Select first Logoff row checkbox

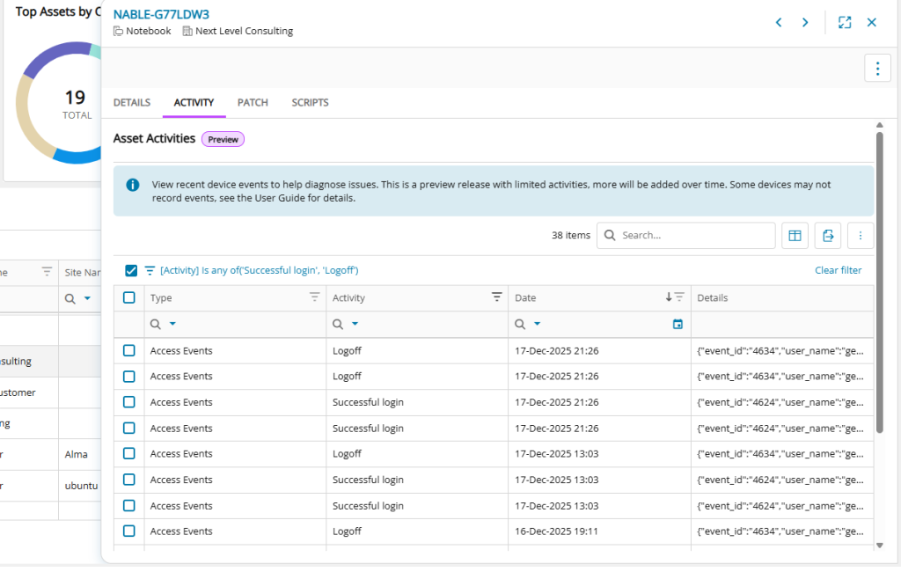tap(129, 351)
